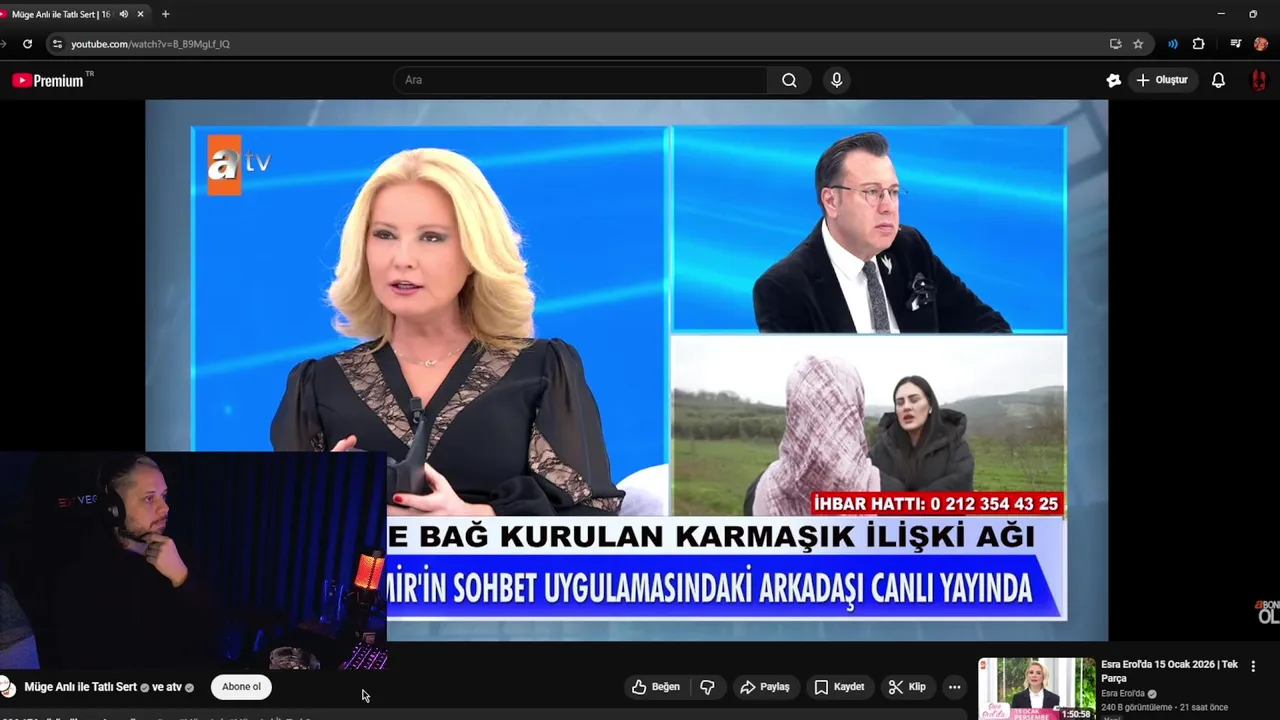Open the channel avatar below the video
This screenshot has width=1280, height=720.
(x=6, y=687)
